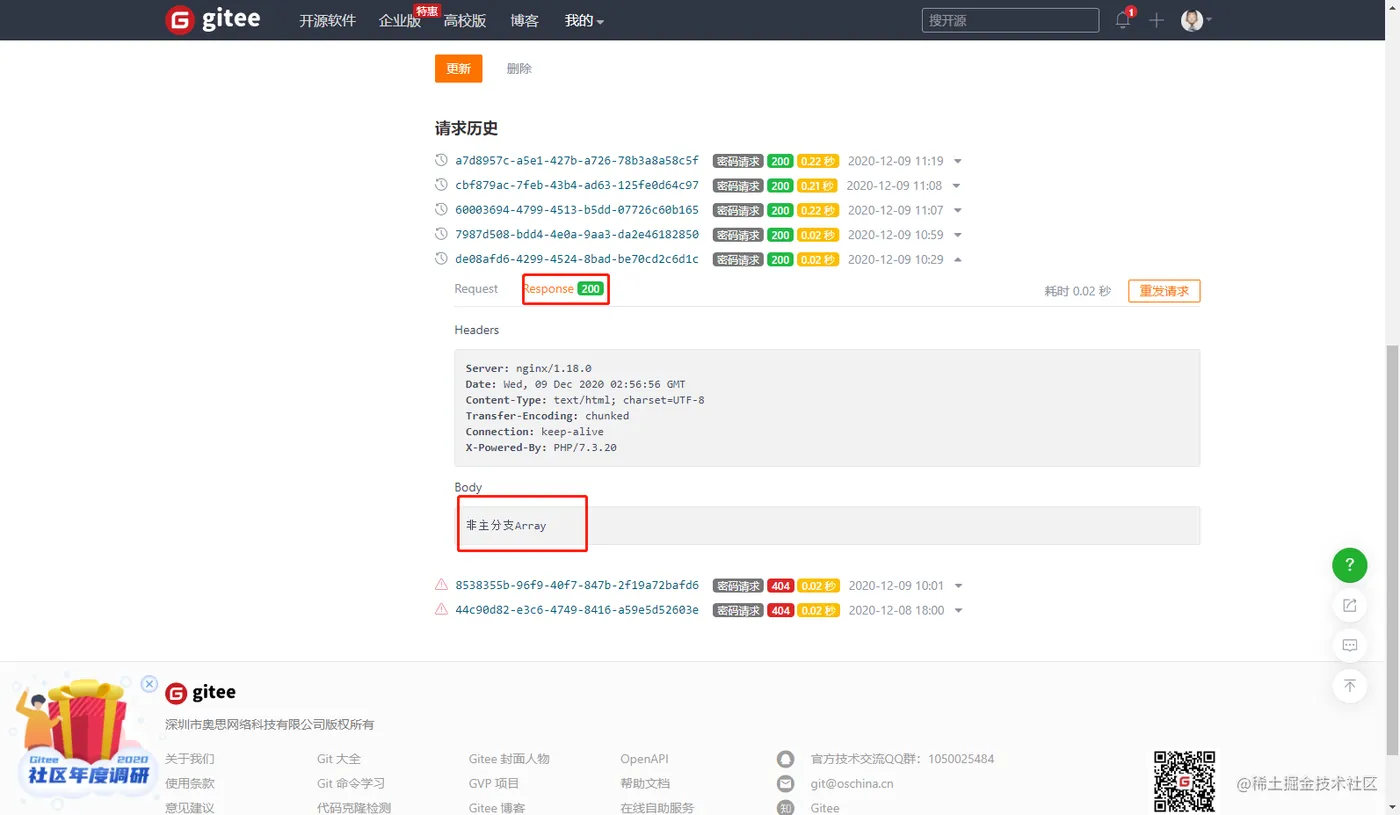Expand request 7987d508 details arrow
This screenshot has height=815, width=1400.
(958, 235)
